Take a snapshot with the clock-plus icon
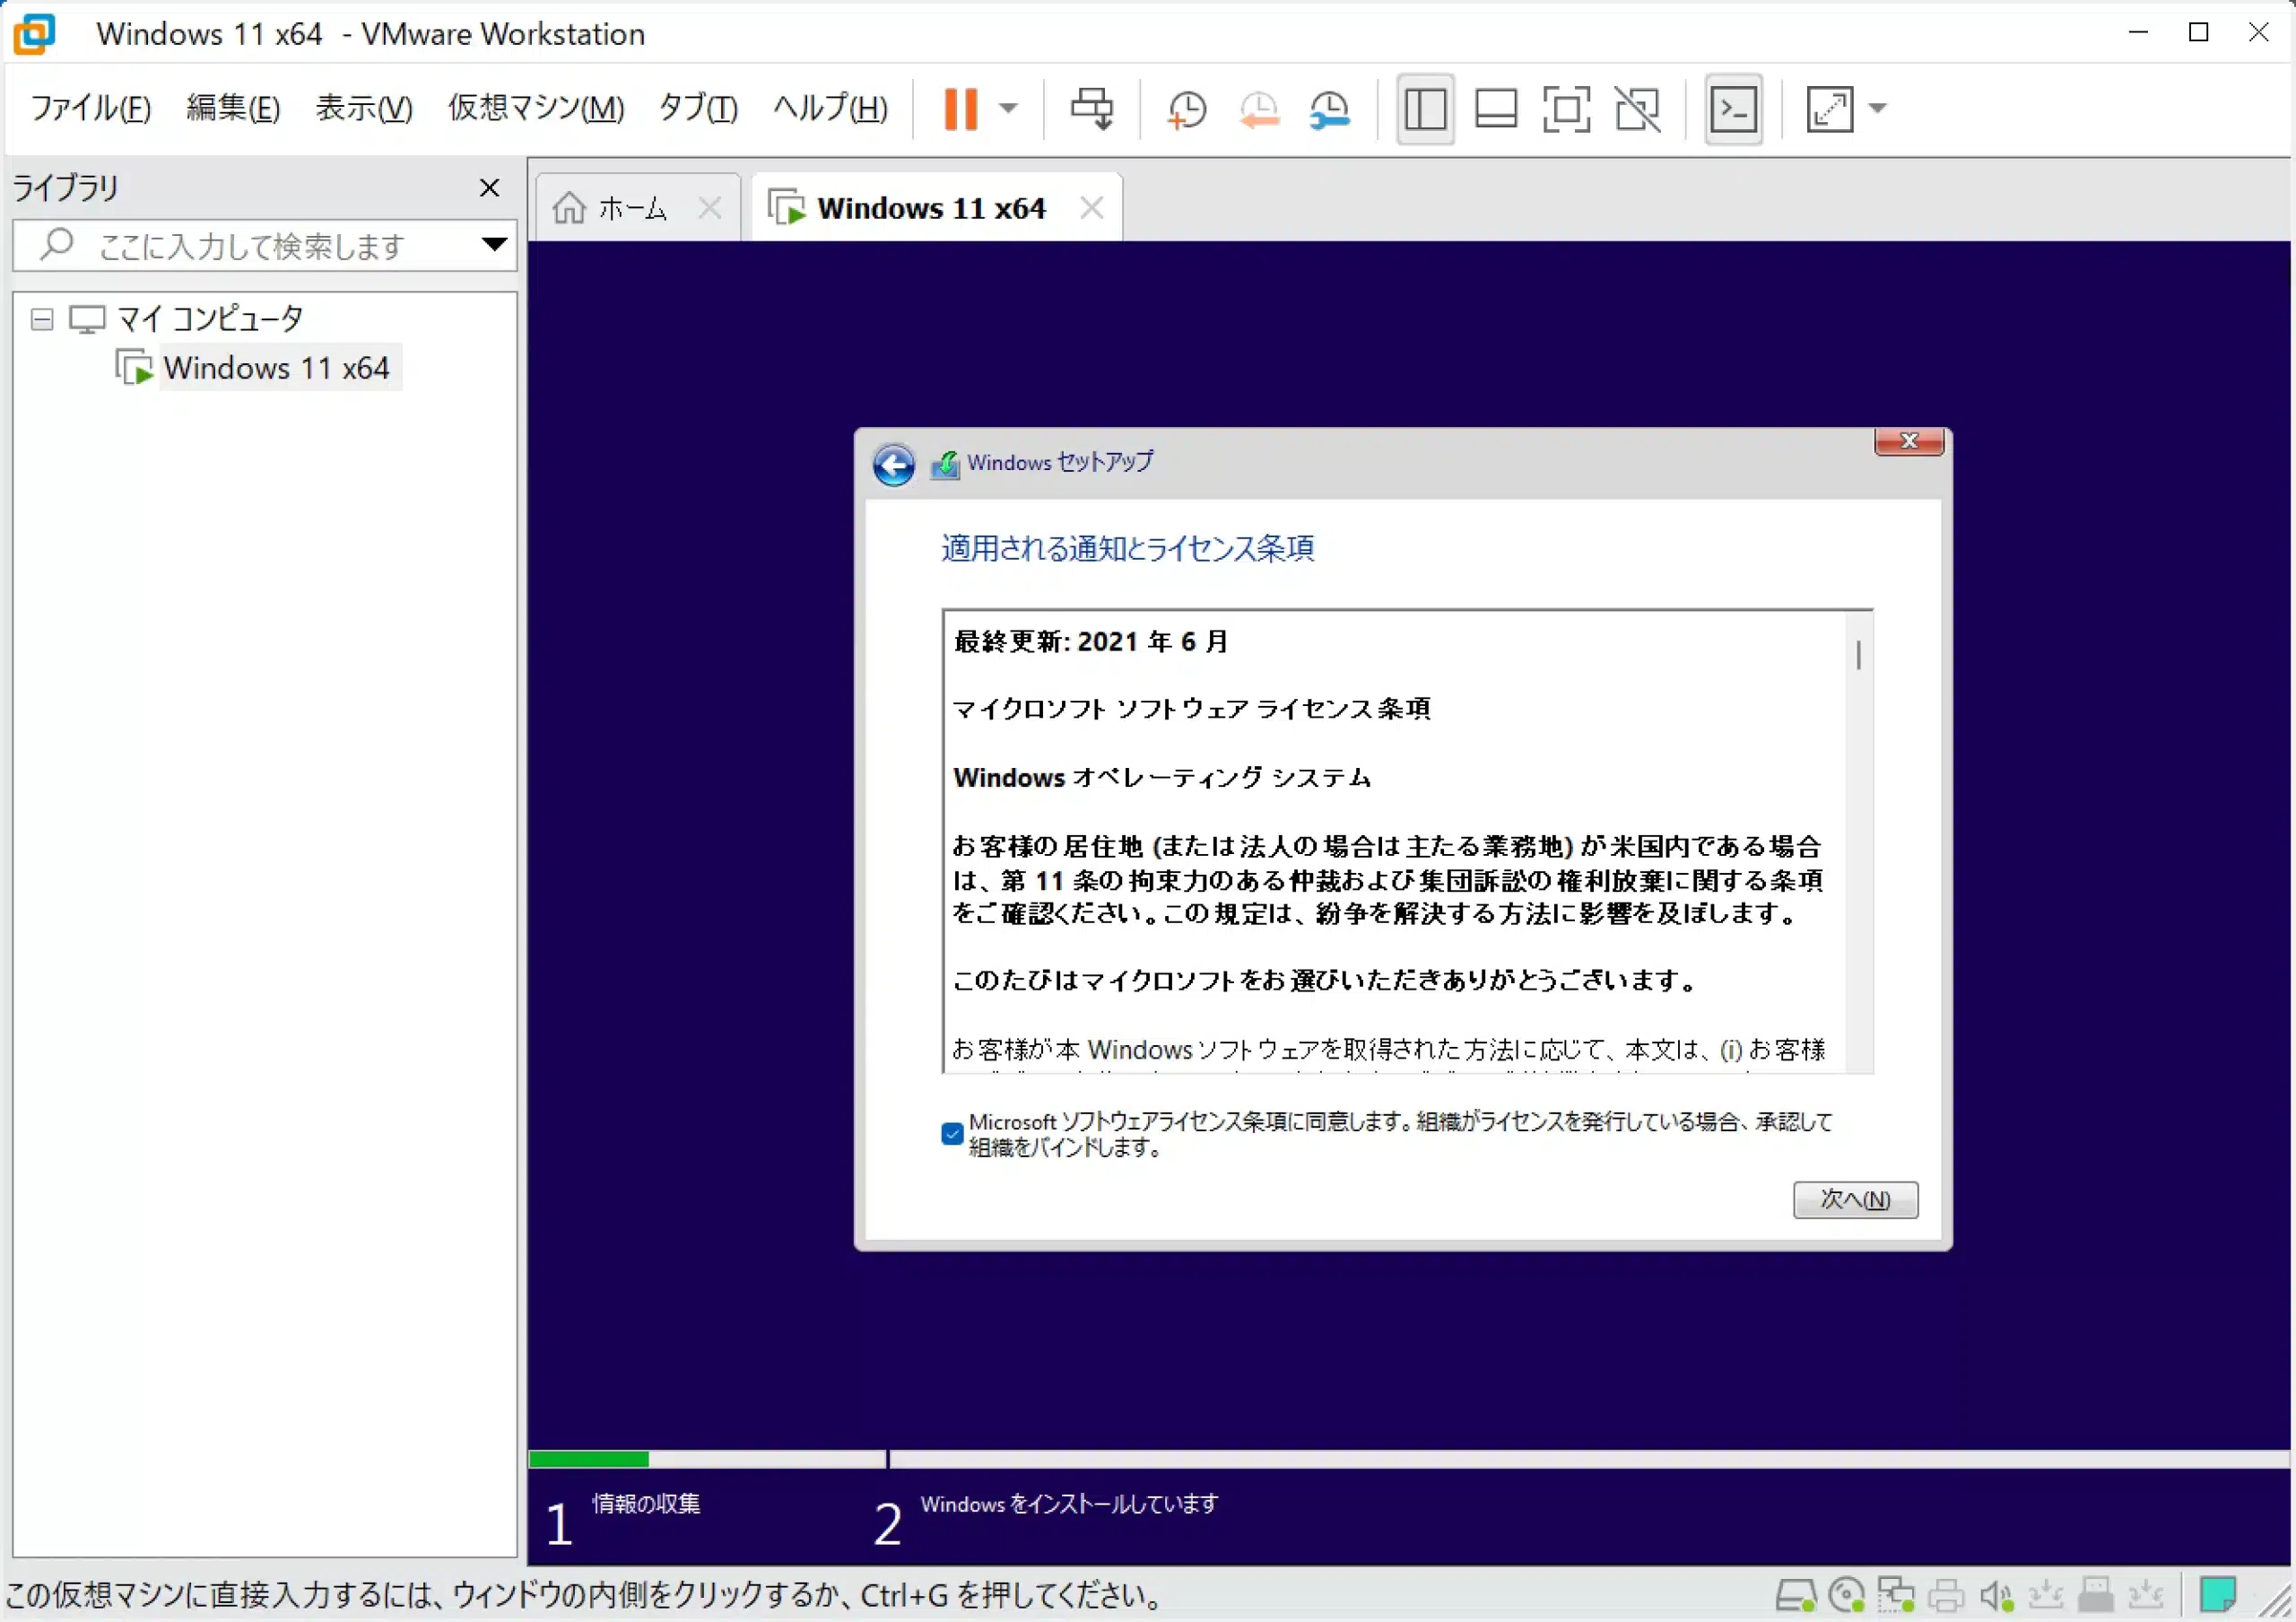This screenshot has width=2296, height=1622. 1186,108
